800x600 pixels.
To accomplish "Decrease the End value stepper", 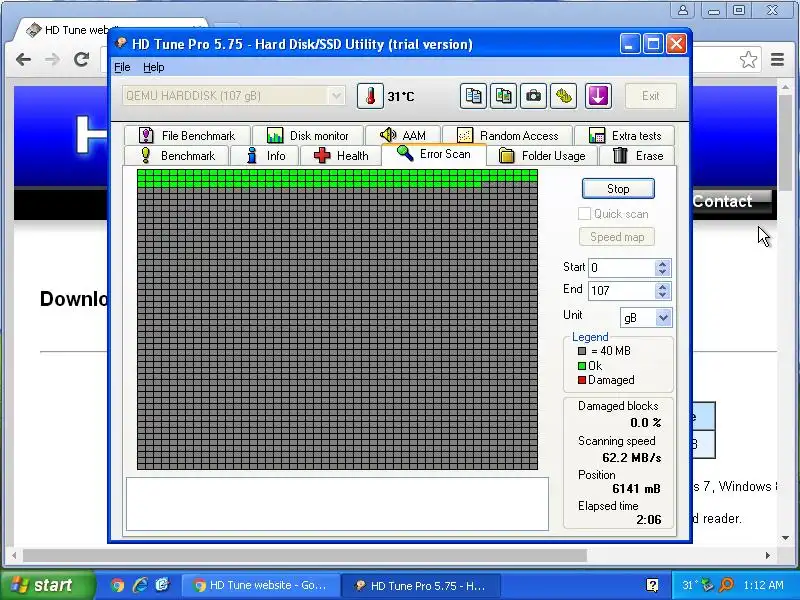I will coord(662,295).
